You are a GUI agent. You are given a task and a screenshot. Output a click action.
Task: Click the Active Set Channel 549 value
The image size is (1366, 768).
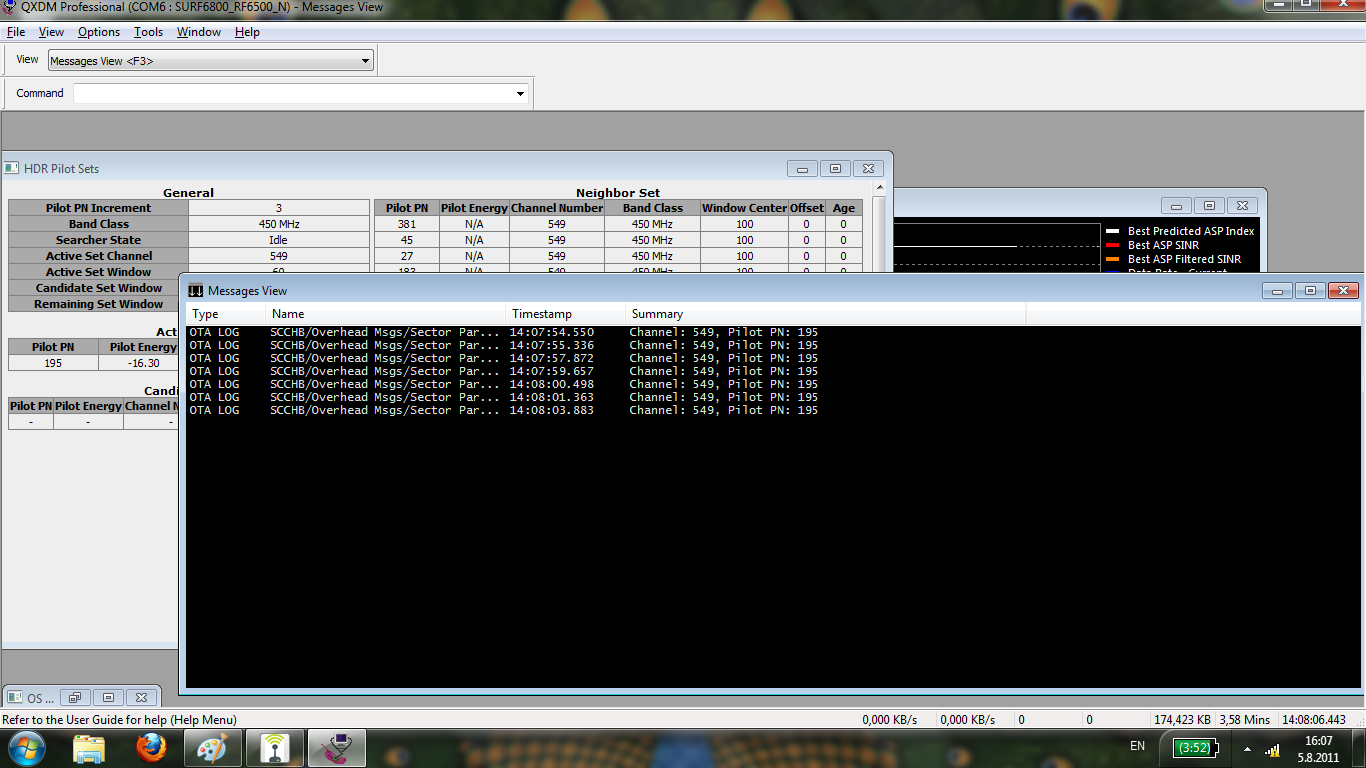click(x=279, y=256)
